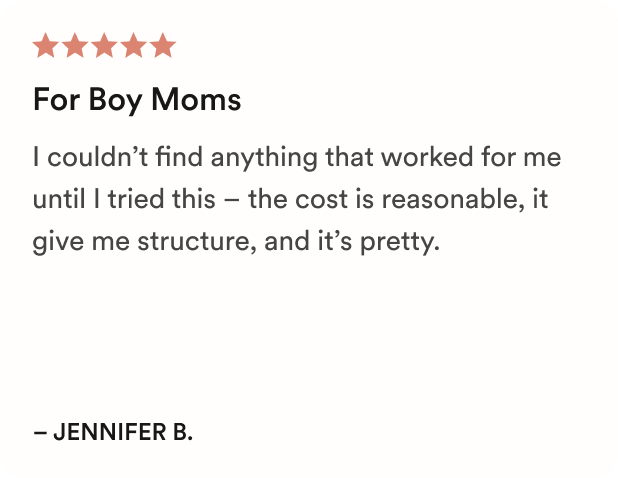The image size is (618, 478).
Task: Select reviewer name "JENNIFER"
Action: click(110, 432)
